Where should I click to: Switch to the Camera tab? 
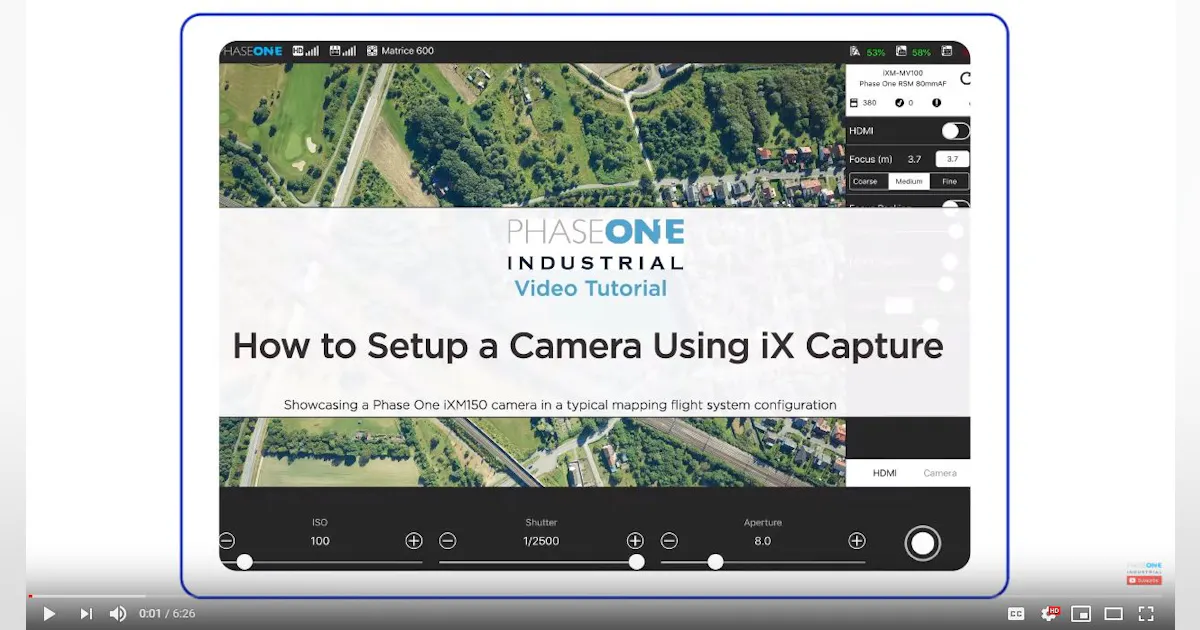click(x=940, y=473)
